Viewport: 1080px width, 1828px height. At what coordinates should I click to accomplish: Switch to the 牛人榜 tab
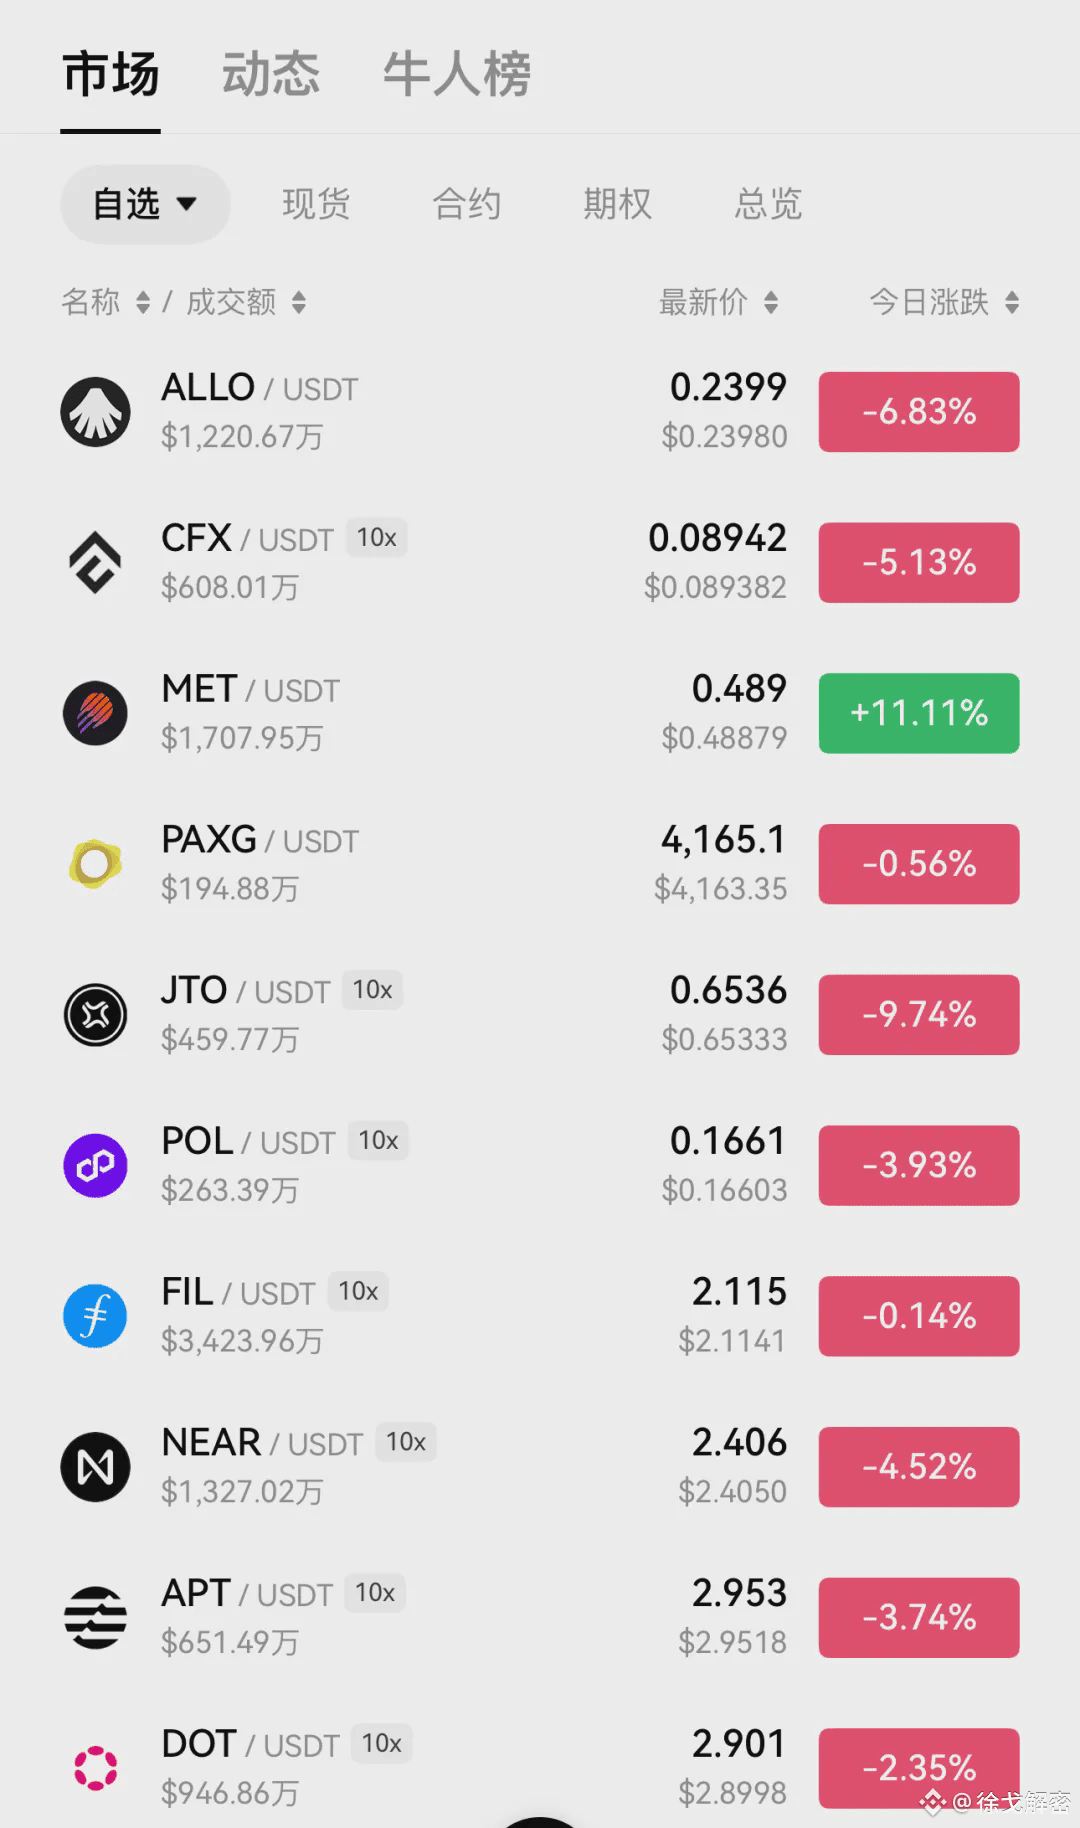point(457,75)
